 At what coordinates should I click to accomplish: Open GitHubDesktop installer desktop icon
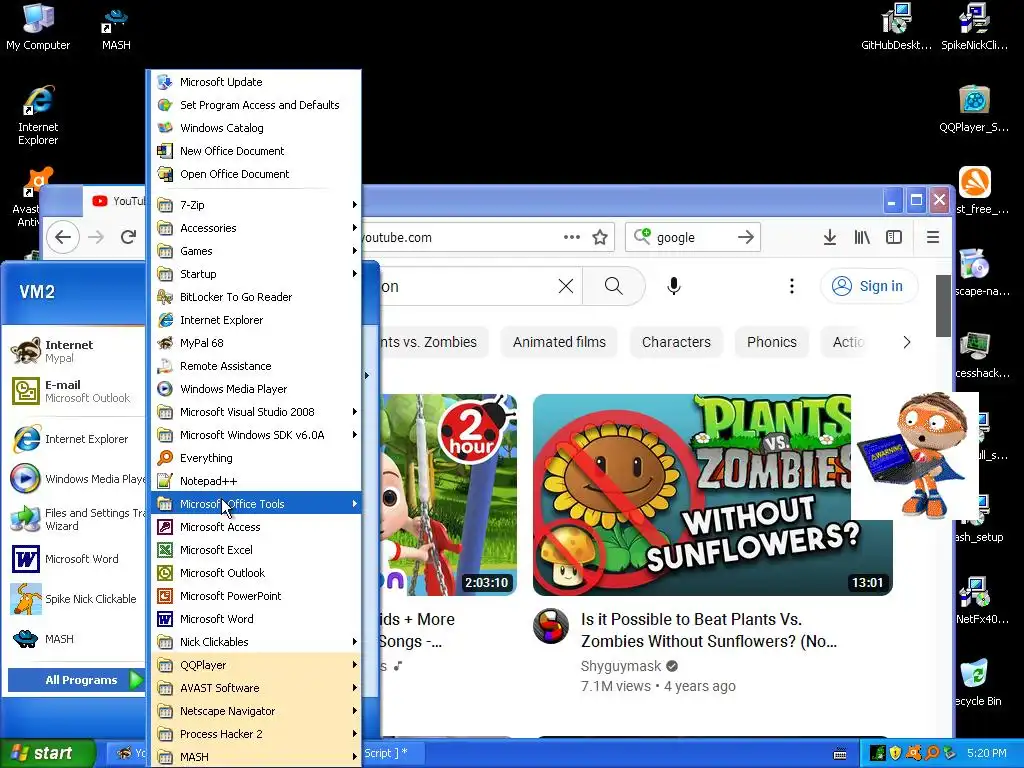[x=896, y=27]
